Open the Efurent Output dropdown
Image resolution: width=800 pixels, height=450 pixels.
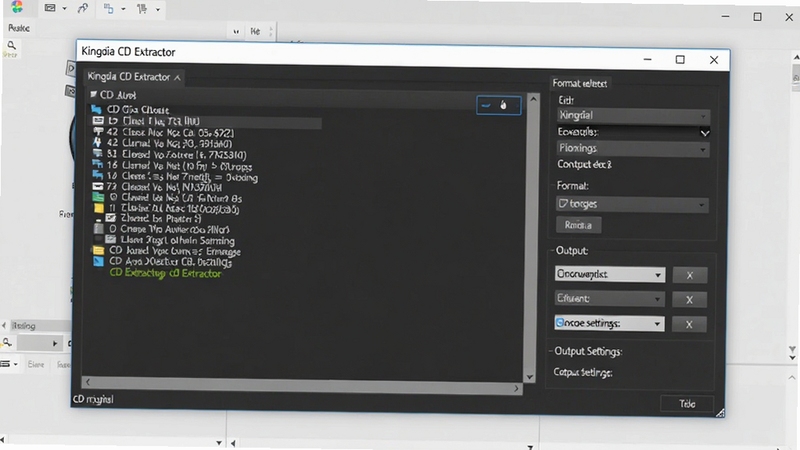coord(610,299)
